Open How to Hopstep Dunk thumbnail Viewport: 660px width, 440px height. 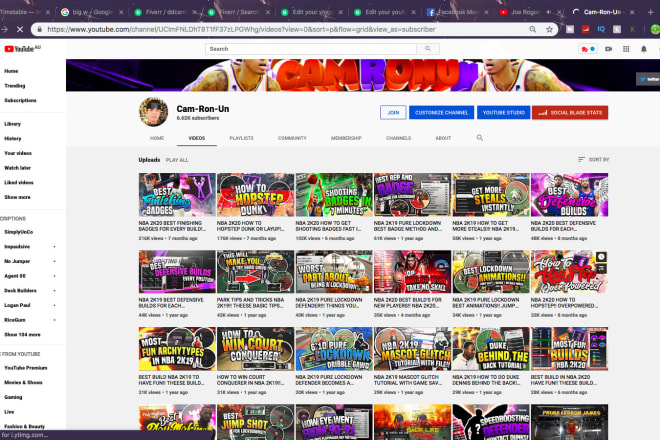coord(255,195)
